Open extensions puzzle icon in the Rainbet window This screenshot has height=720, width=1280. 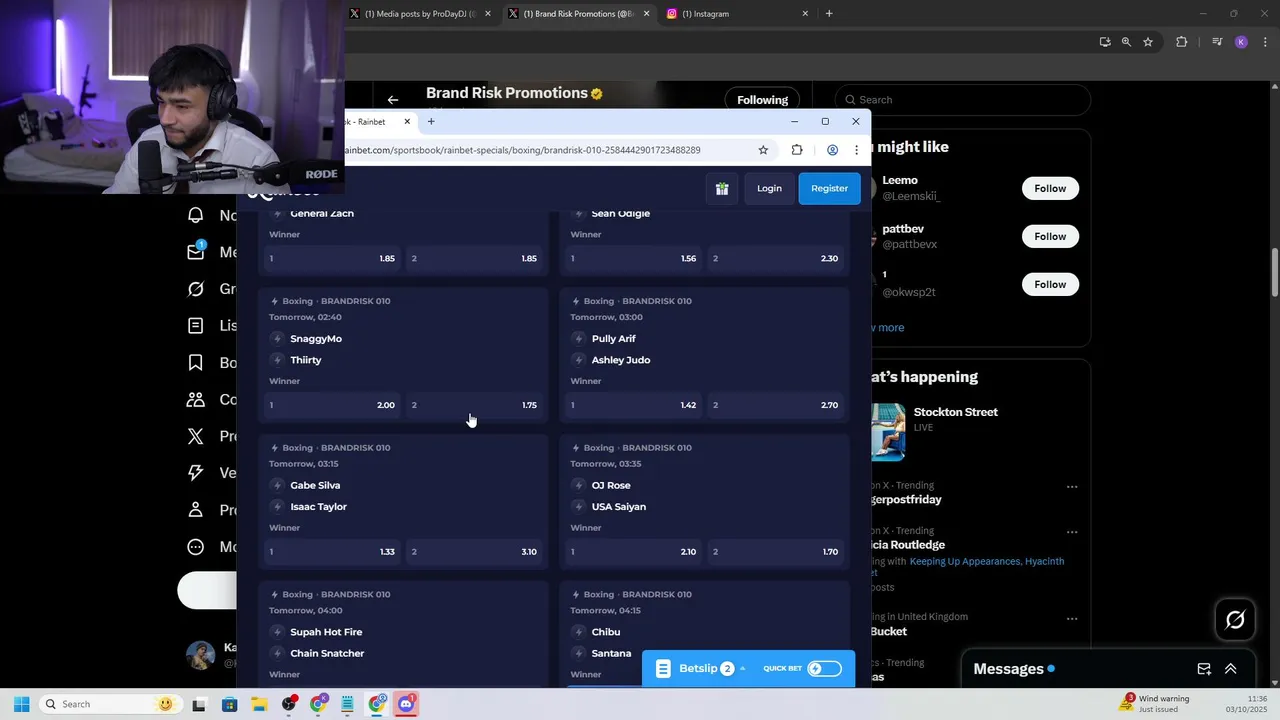[797, 150]
